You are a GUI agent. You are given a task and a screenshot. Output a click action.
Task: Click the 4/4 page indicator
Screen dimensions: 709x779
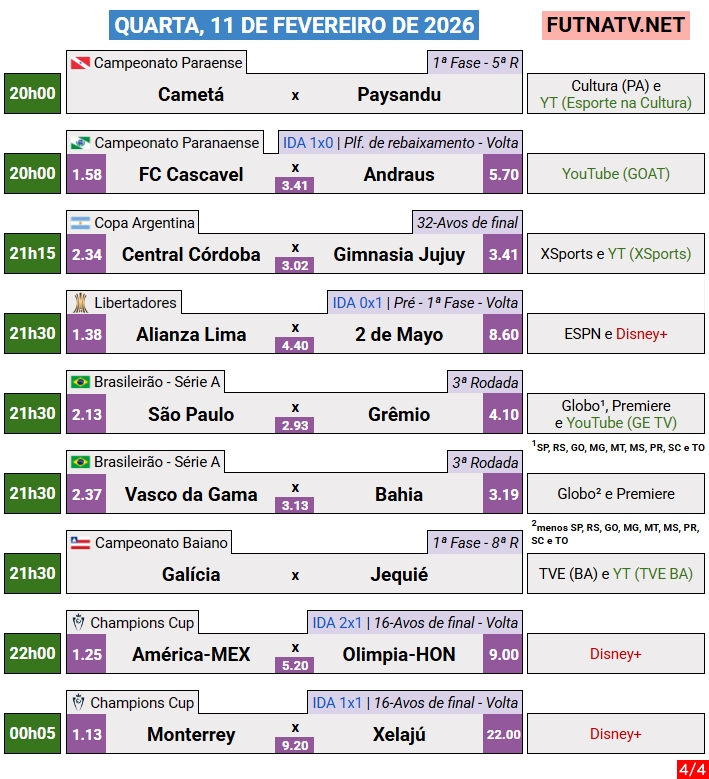pos(691,769)
